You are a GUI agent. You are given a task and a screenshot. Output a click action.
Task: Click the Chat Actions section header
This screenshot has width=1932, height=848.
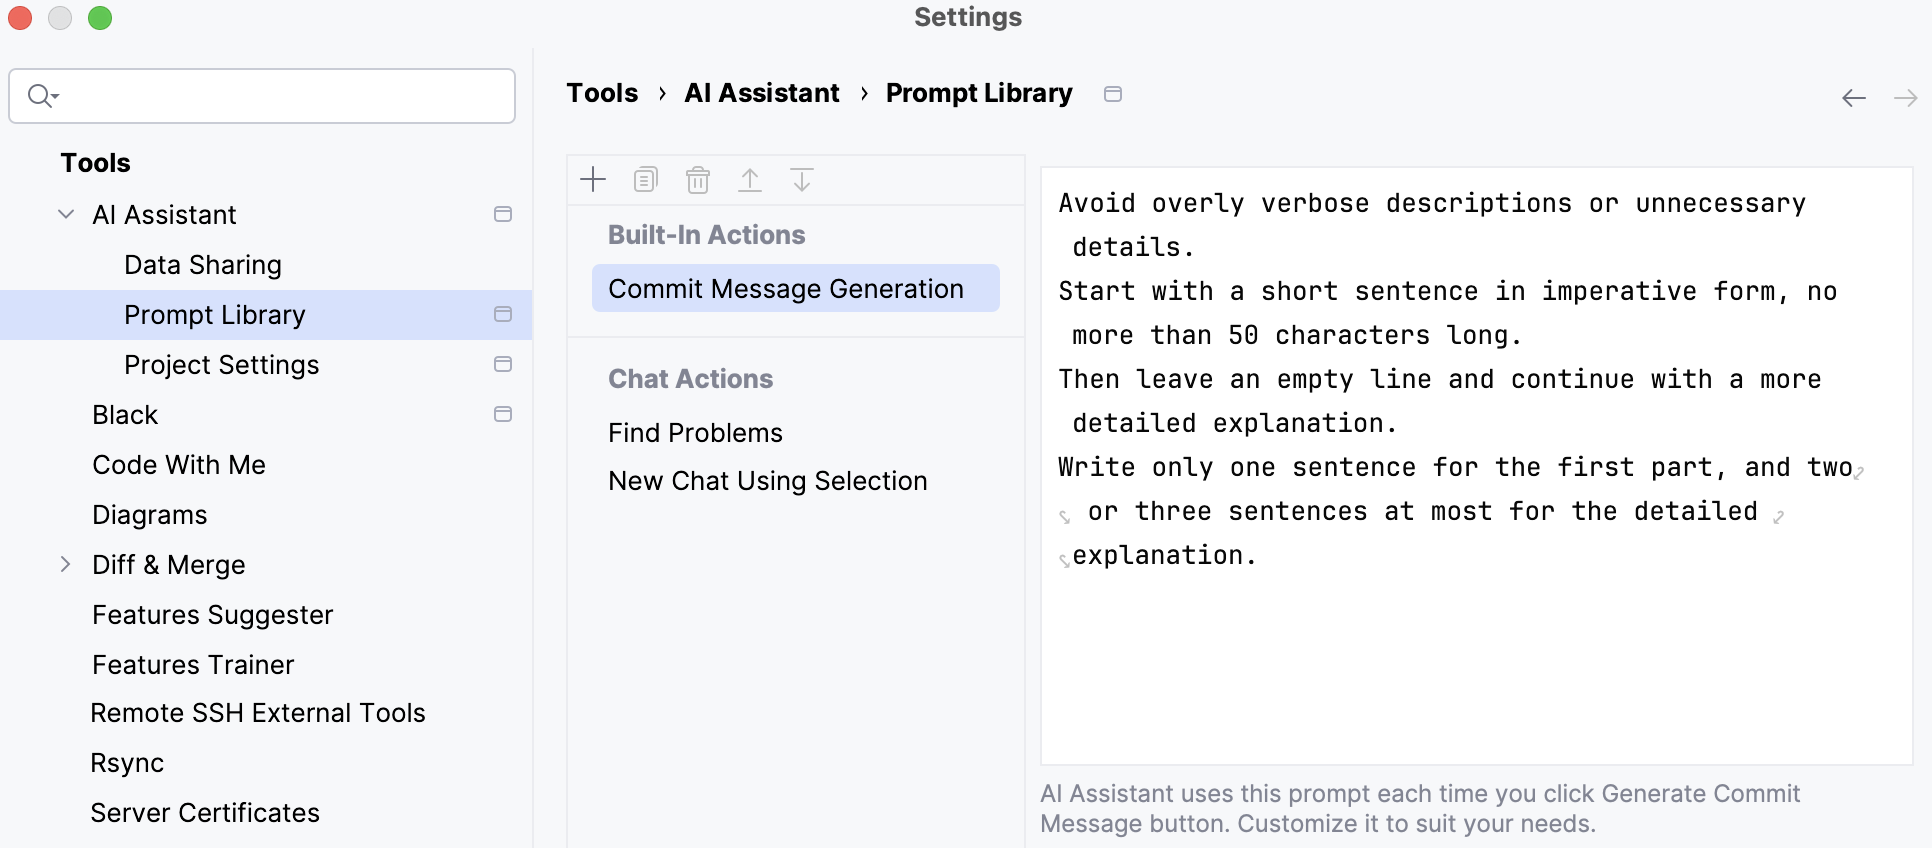coord(690,378)
